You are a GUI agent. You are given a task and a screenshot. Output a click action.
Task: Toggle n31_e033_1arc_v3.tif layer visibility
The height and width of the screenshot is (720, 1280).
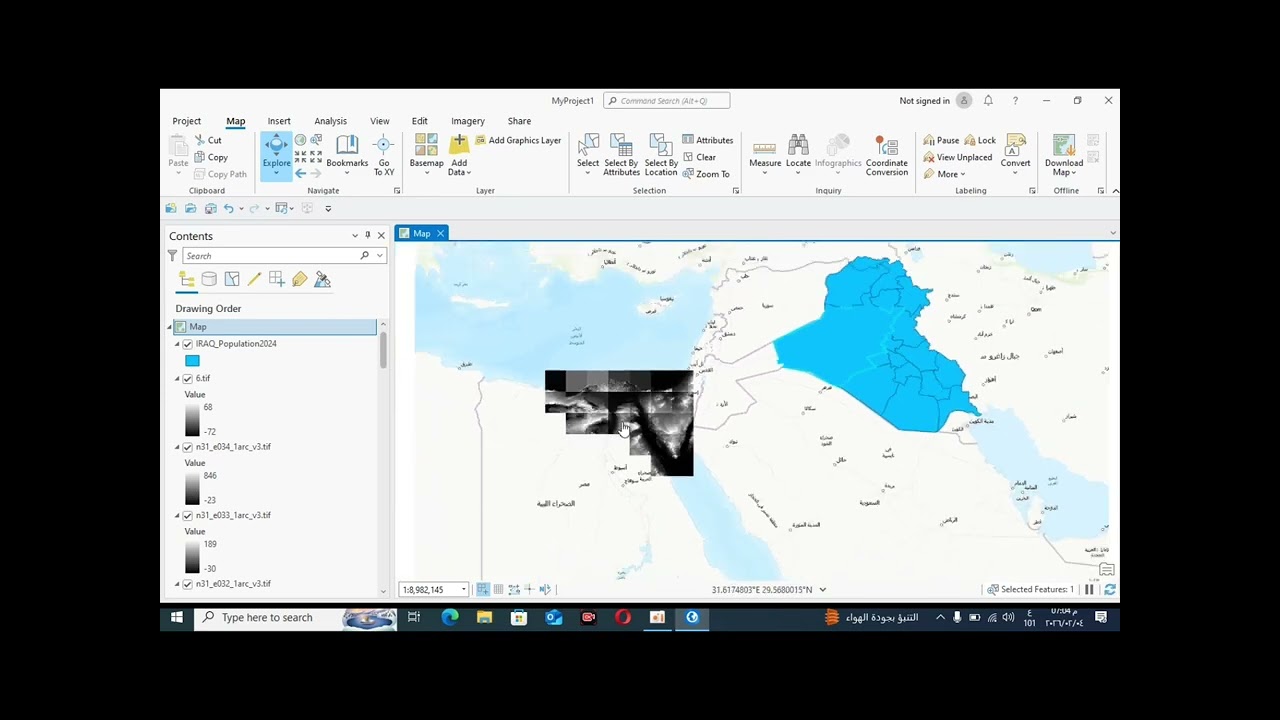(x=187, y=516)
